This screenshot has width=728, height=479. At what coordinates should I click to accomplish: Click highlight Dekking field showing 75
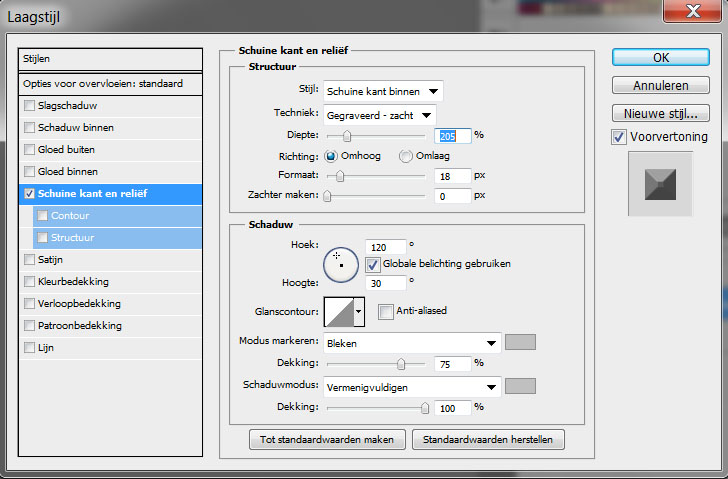tap(453, 364)
